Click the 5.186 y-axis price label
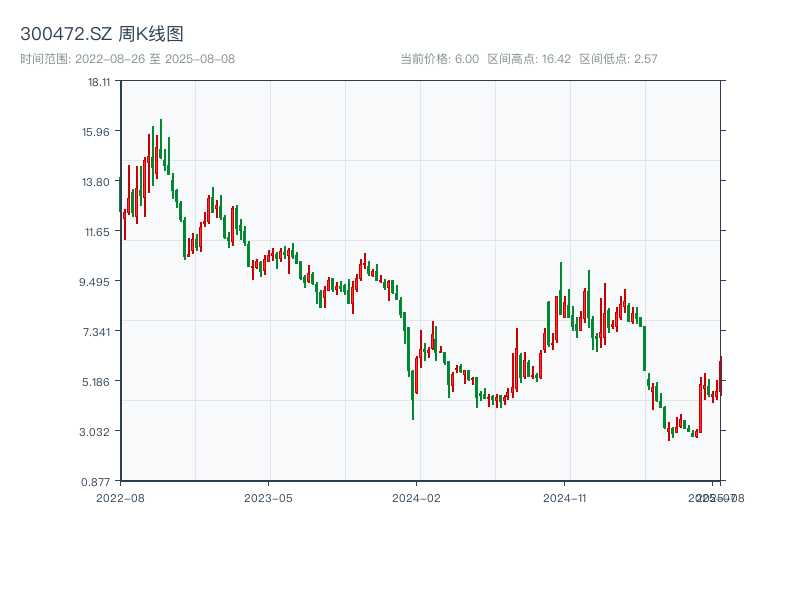Viewport: 800px width, 600px height. click(97, 382)
